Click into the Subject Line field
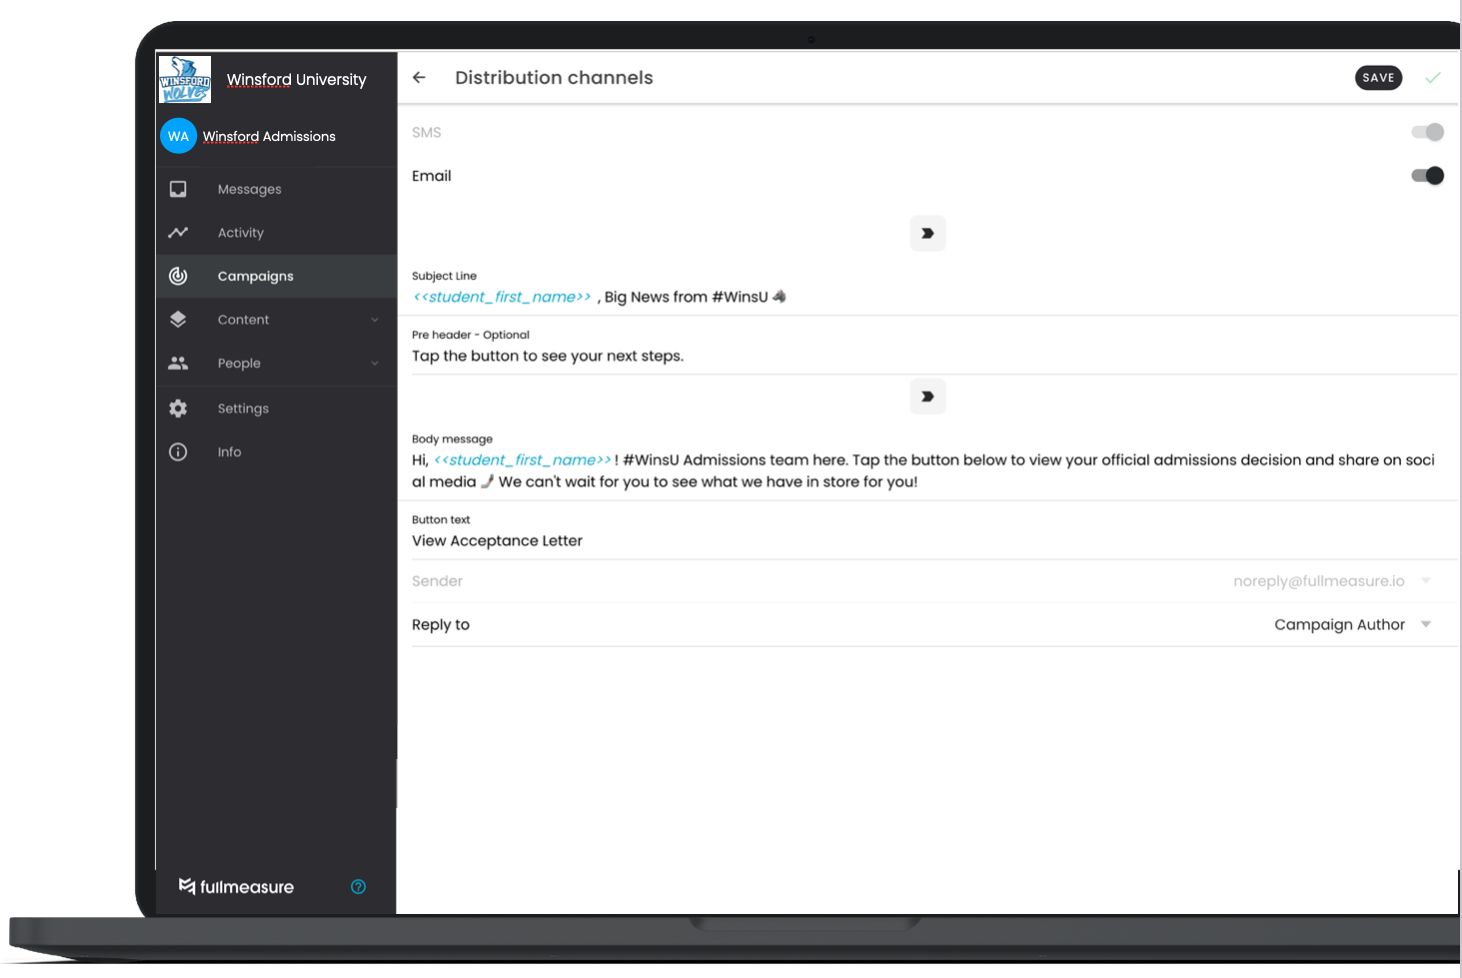The width and height of the screenshot is (1462, 978). pyautogui.click(x=934, y=290)
